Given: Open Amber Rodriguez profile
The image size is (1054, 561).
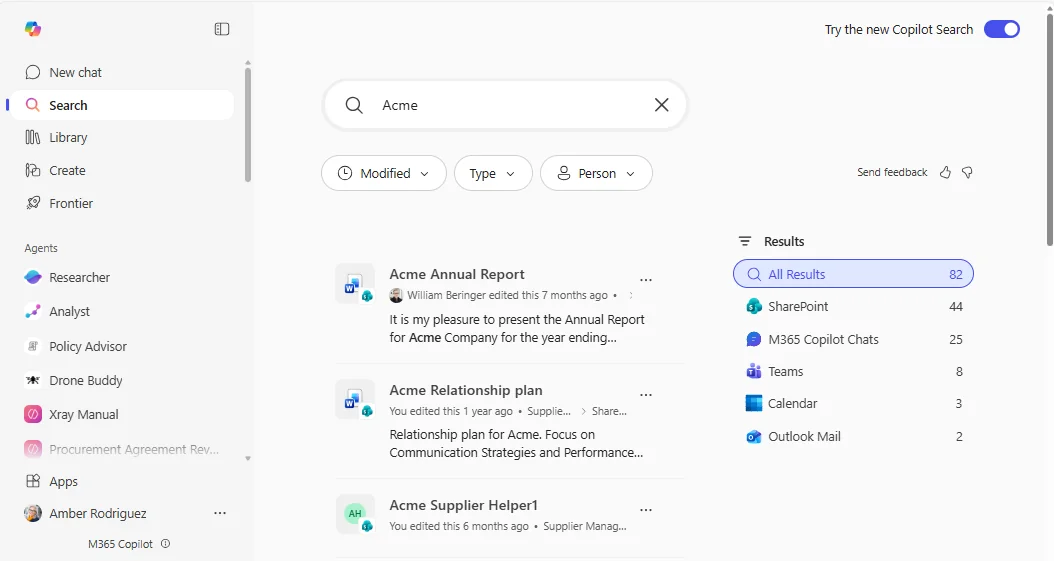Looking at the screenshot, I should pos(85,513).
